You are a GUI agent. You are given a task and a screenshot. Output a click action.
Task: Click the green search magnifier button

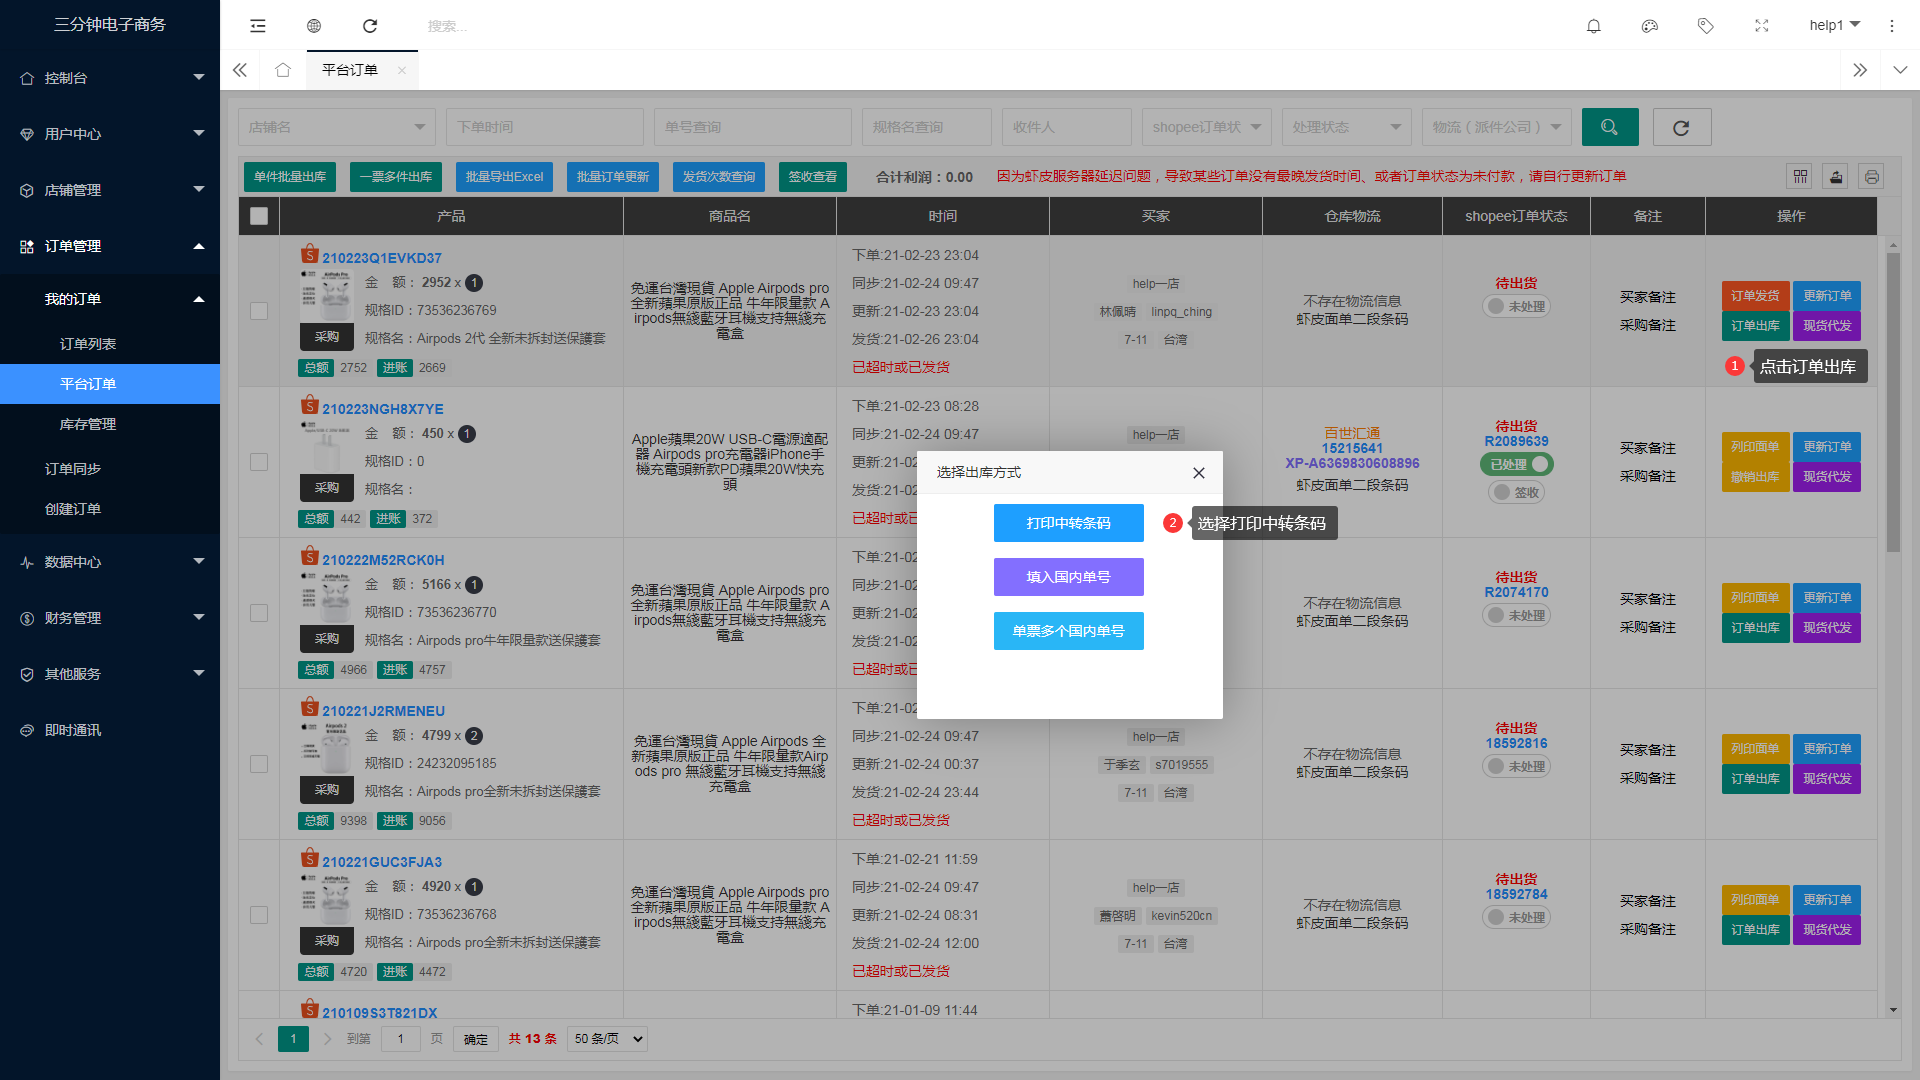pos(1610,127)
